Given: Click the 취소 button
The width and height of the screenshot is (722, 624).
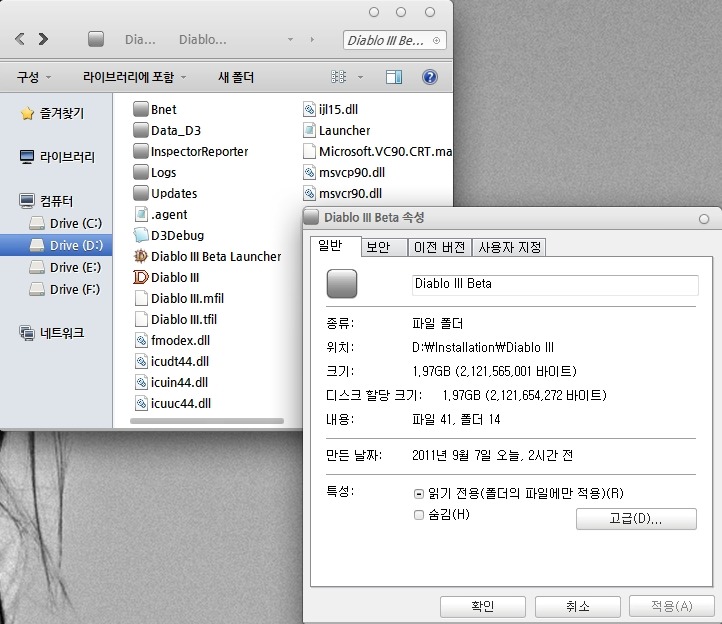Looking at the screenshot, I should pos(577,606).
